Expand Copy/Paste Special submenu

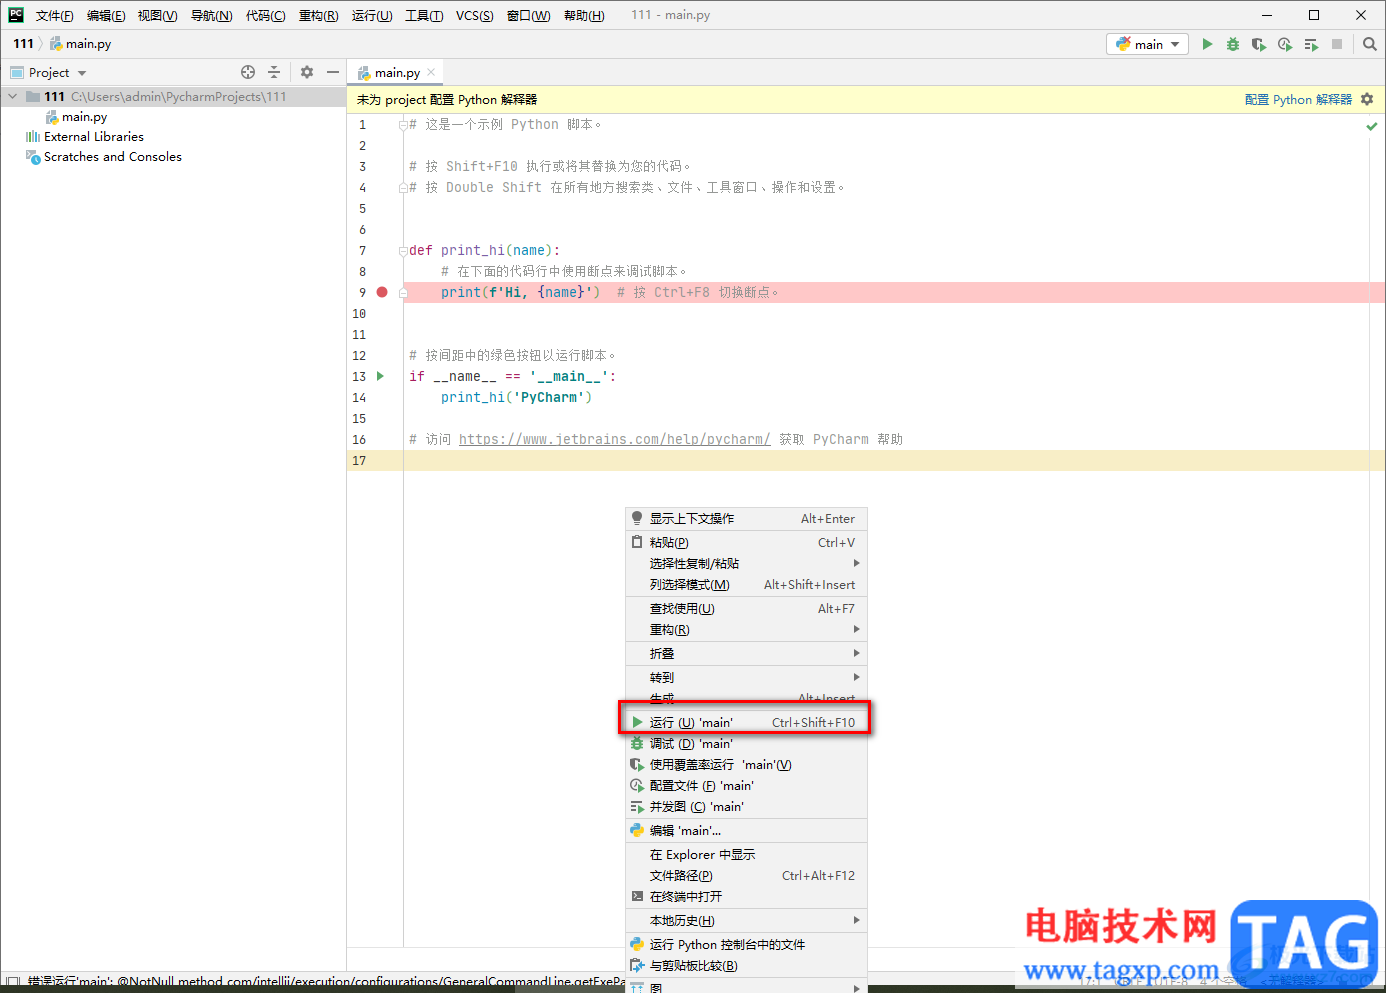[746, 563]
